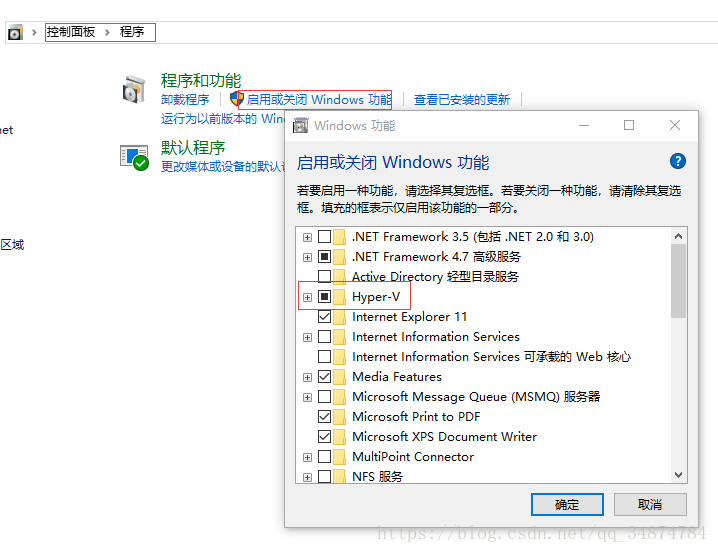Click the 取消 button
Screen dimensions: 718x553
[650, 504]
